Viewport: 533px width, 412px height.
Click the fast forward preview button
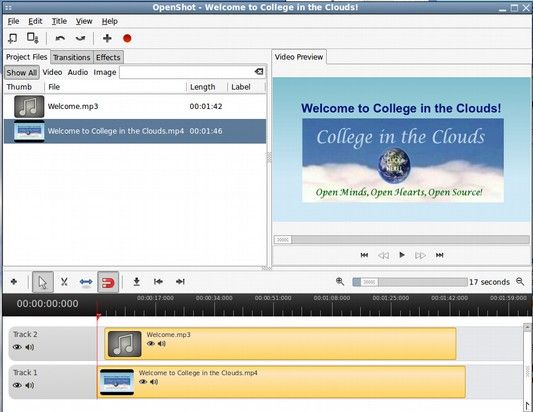click(420, 255)
